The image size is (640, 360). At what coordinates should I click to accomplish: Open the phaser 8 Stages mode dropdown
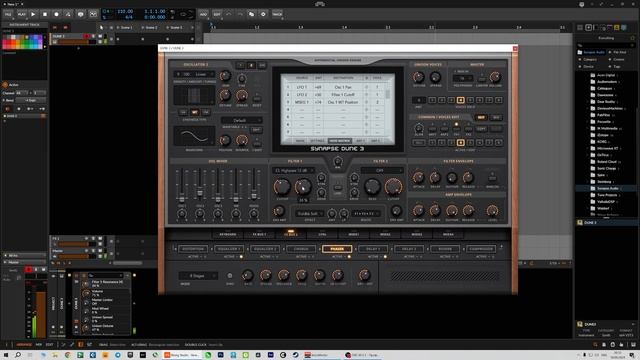(198, 276)
